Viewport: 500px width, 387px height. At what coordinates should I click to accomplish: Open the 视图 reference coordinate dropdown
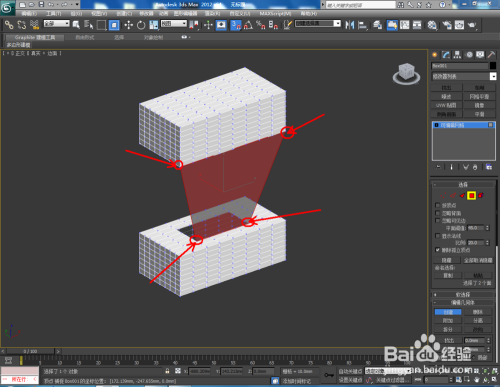pos(174,24)
